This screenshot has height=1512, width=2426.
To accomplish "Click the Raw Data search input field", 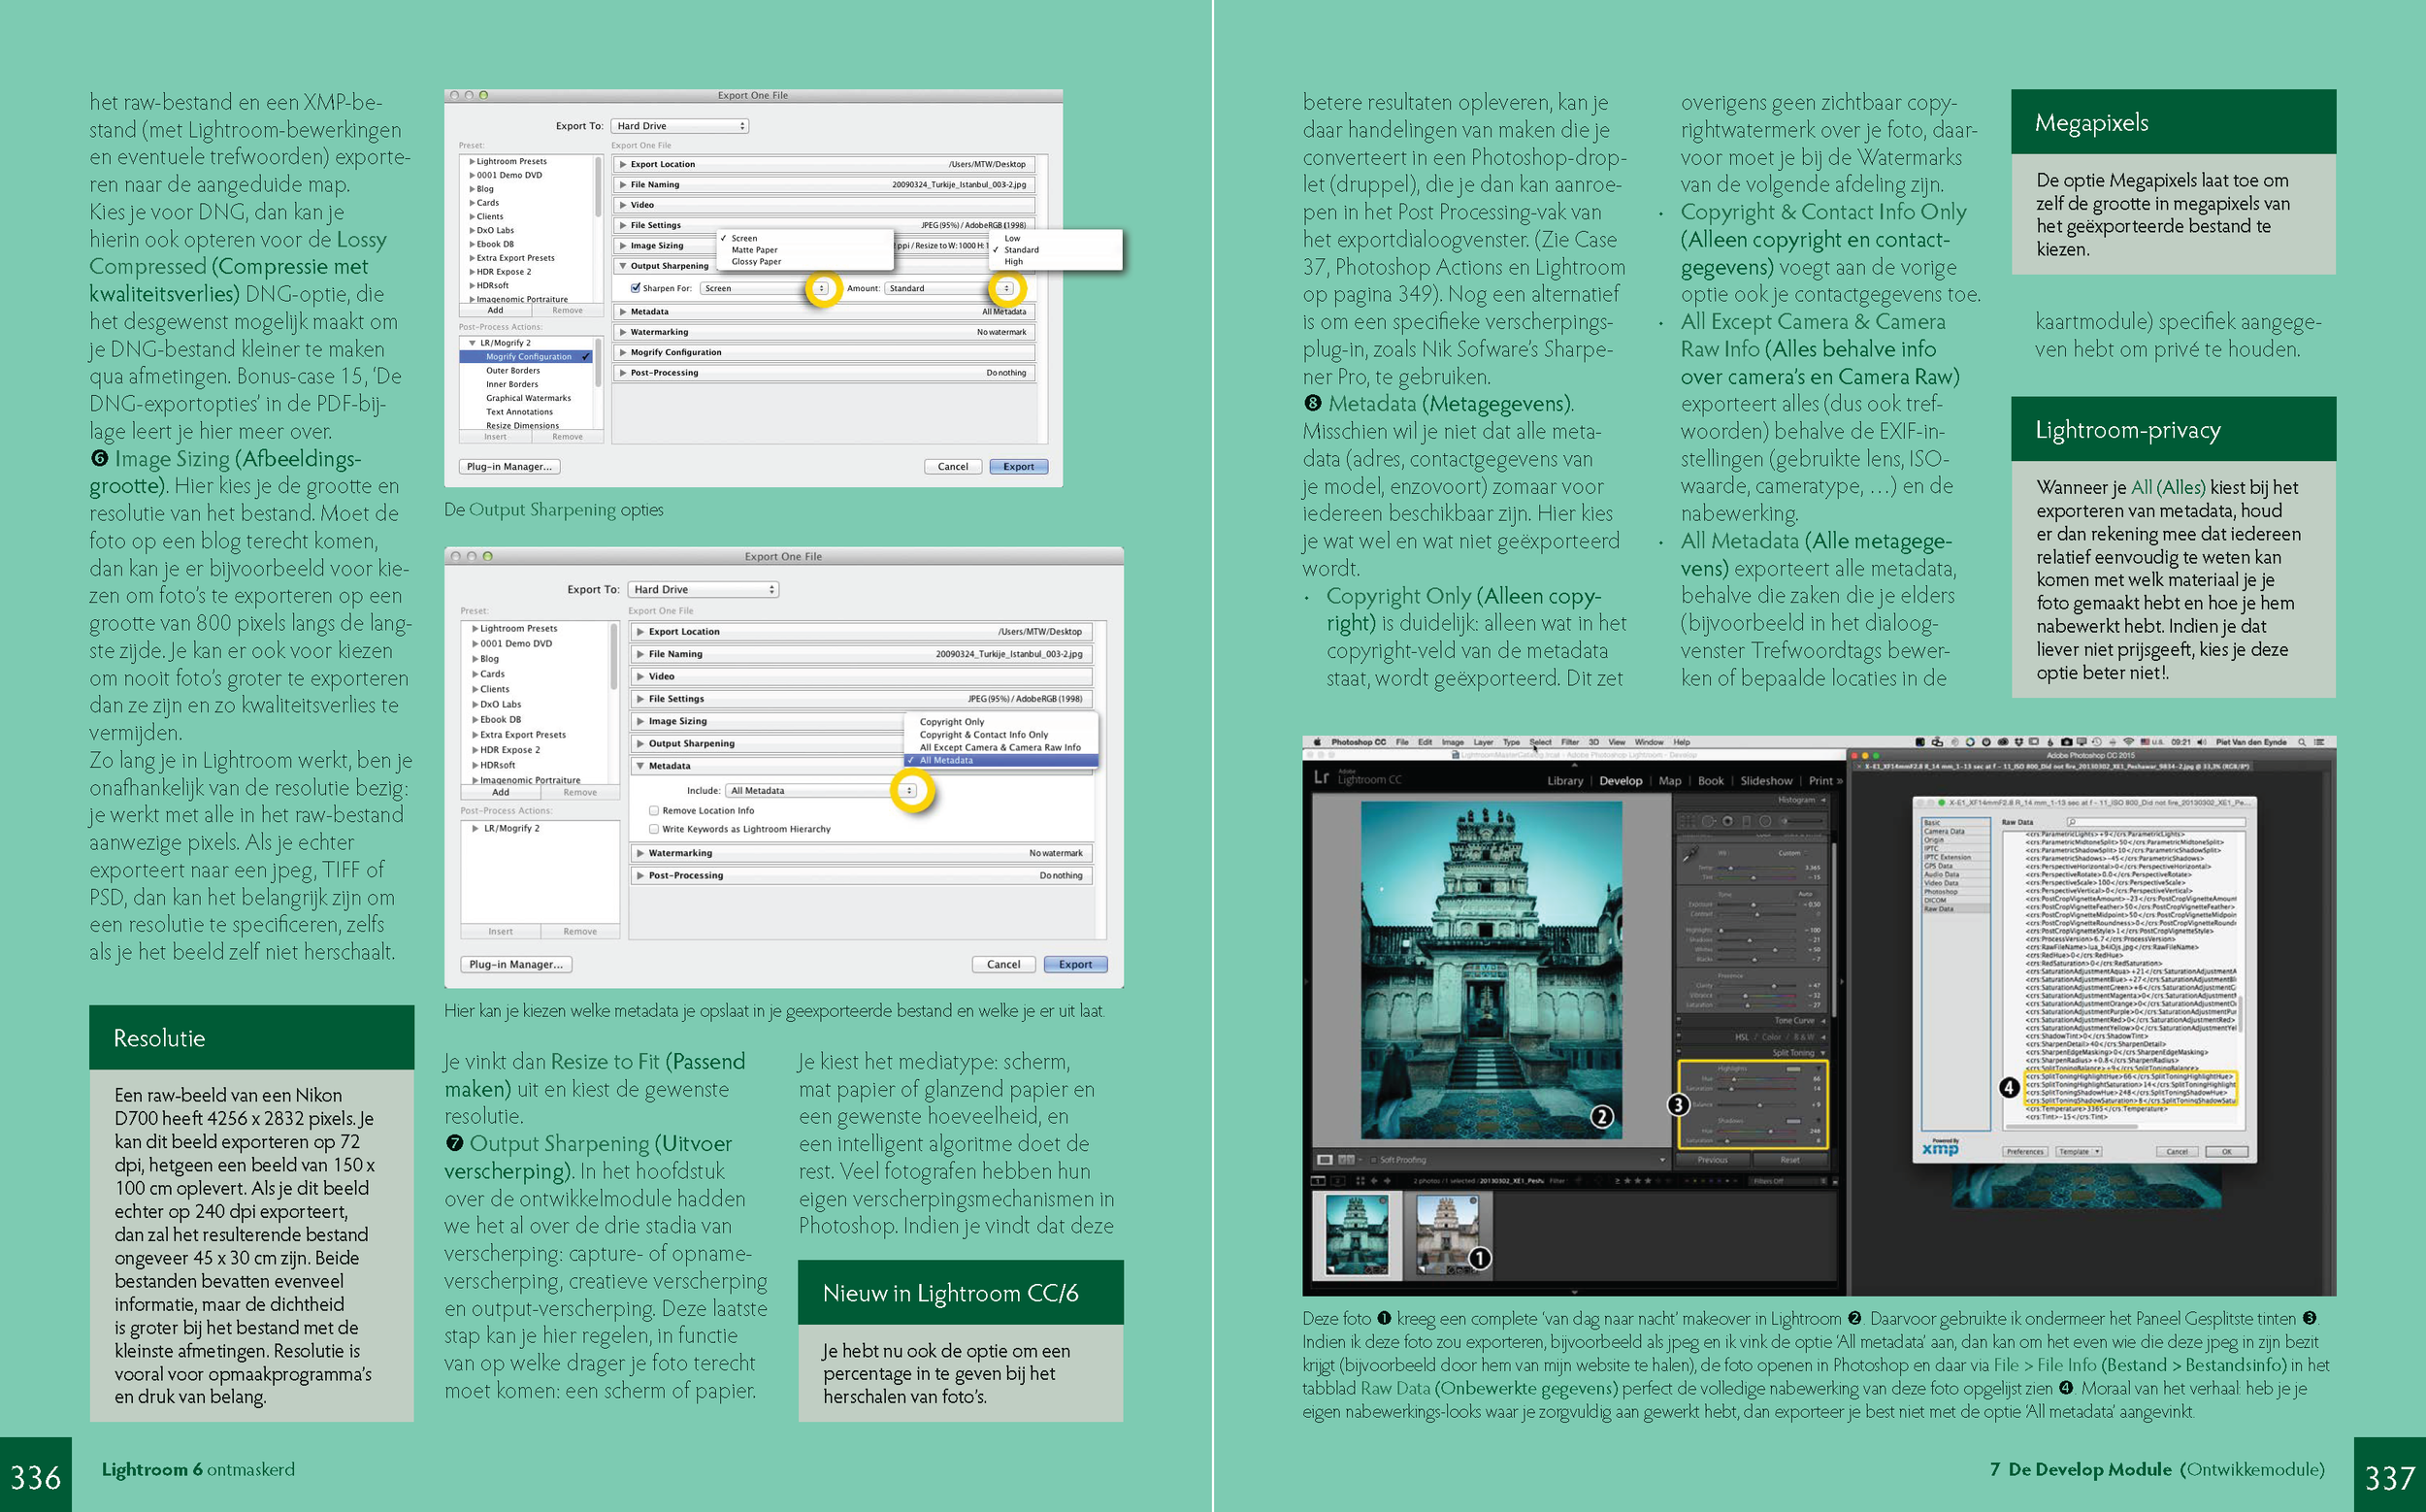I will 2157,822.
